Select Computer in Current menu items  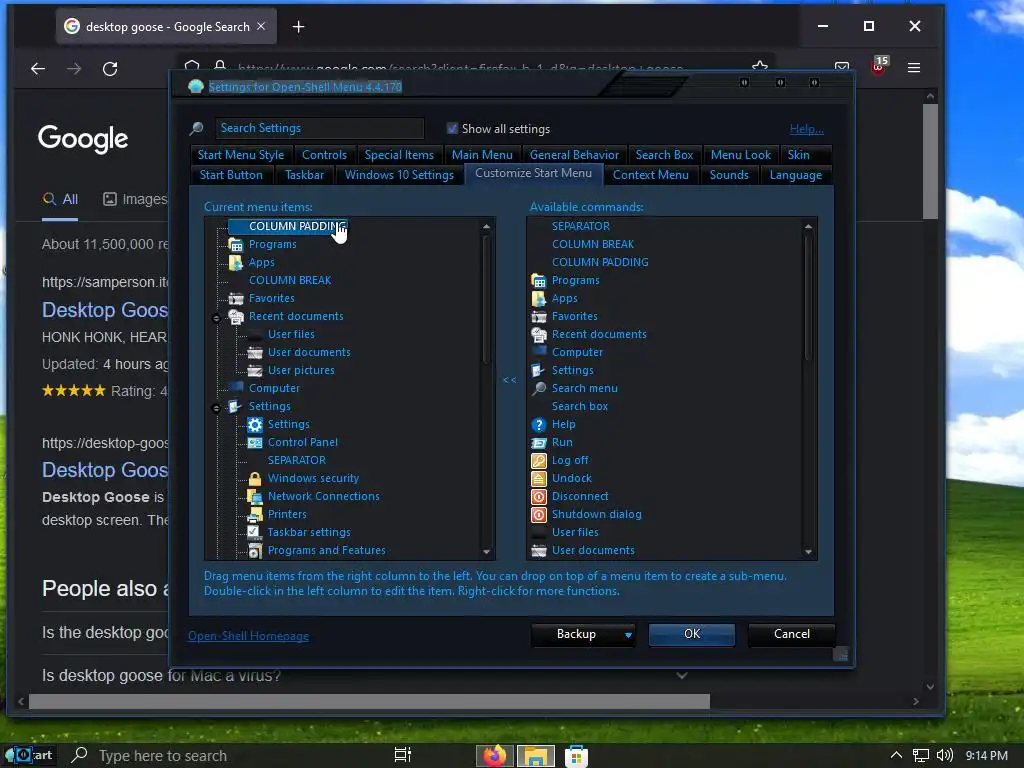point(274,389)
